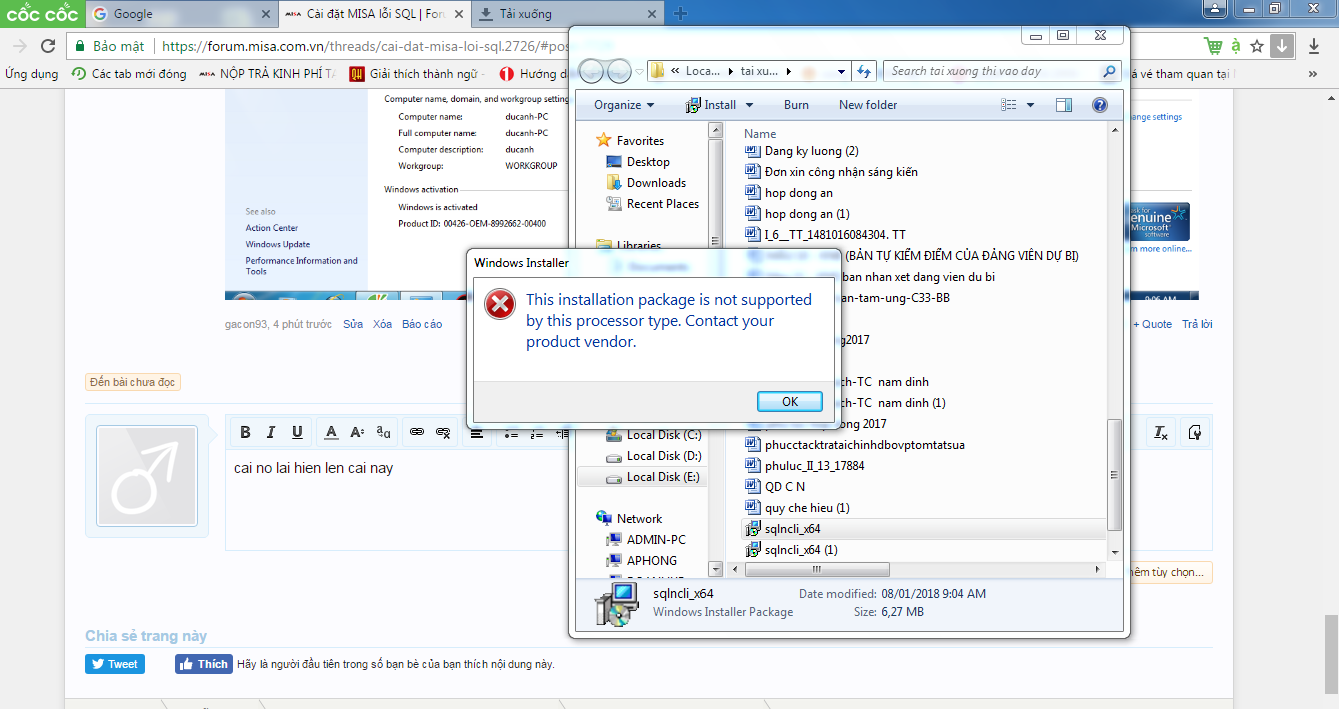Select ADMIN-PC under Network
Viewport: 1339px width, 709px height.
[646, 540]
